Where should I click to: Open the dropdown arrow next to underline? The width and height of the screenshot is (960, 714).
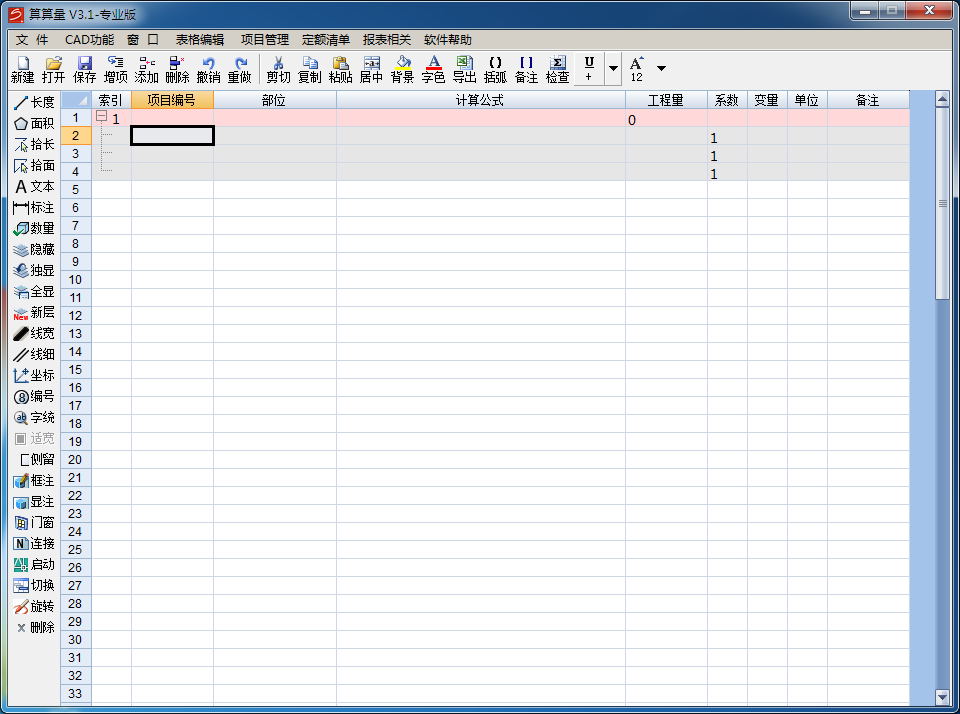coord(613,69)
